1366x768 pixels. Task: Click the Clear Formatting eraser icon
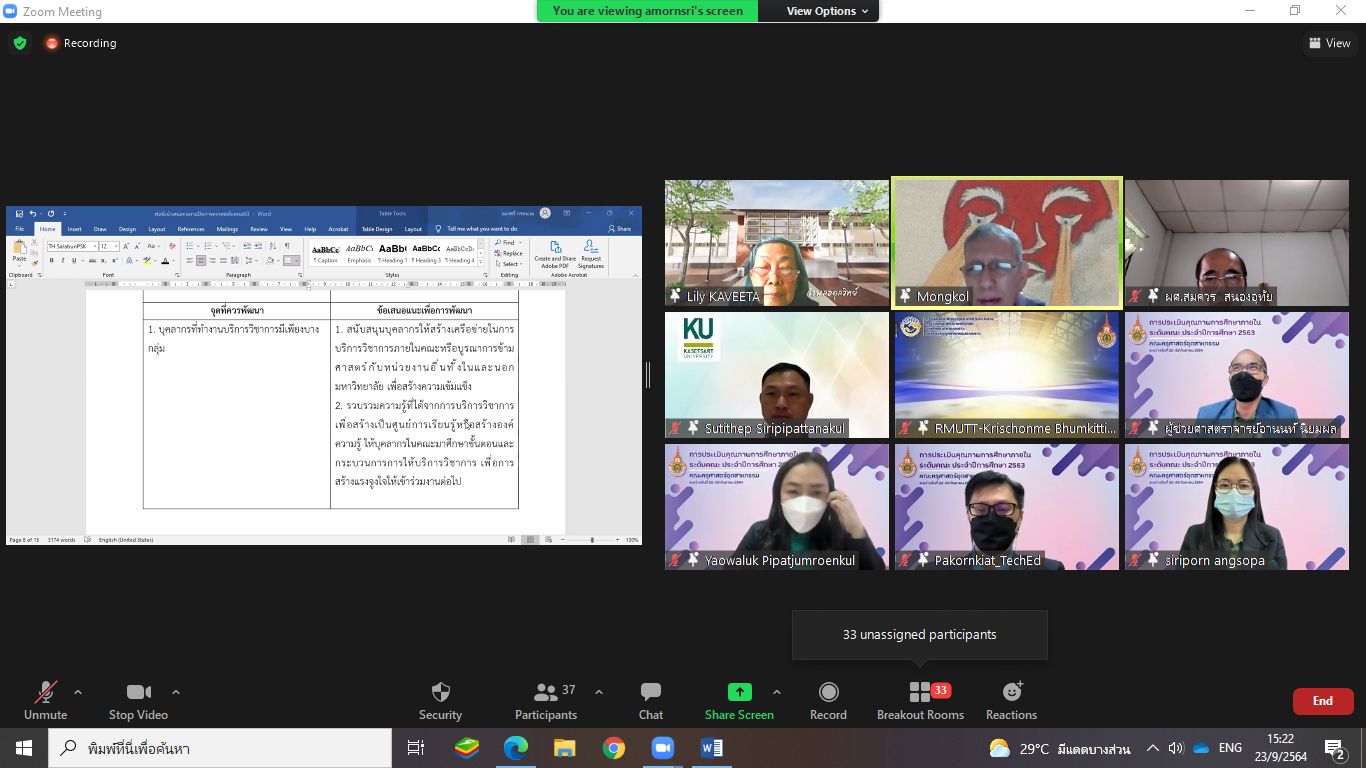[x=172, y=246]
